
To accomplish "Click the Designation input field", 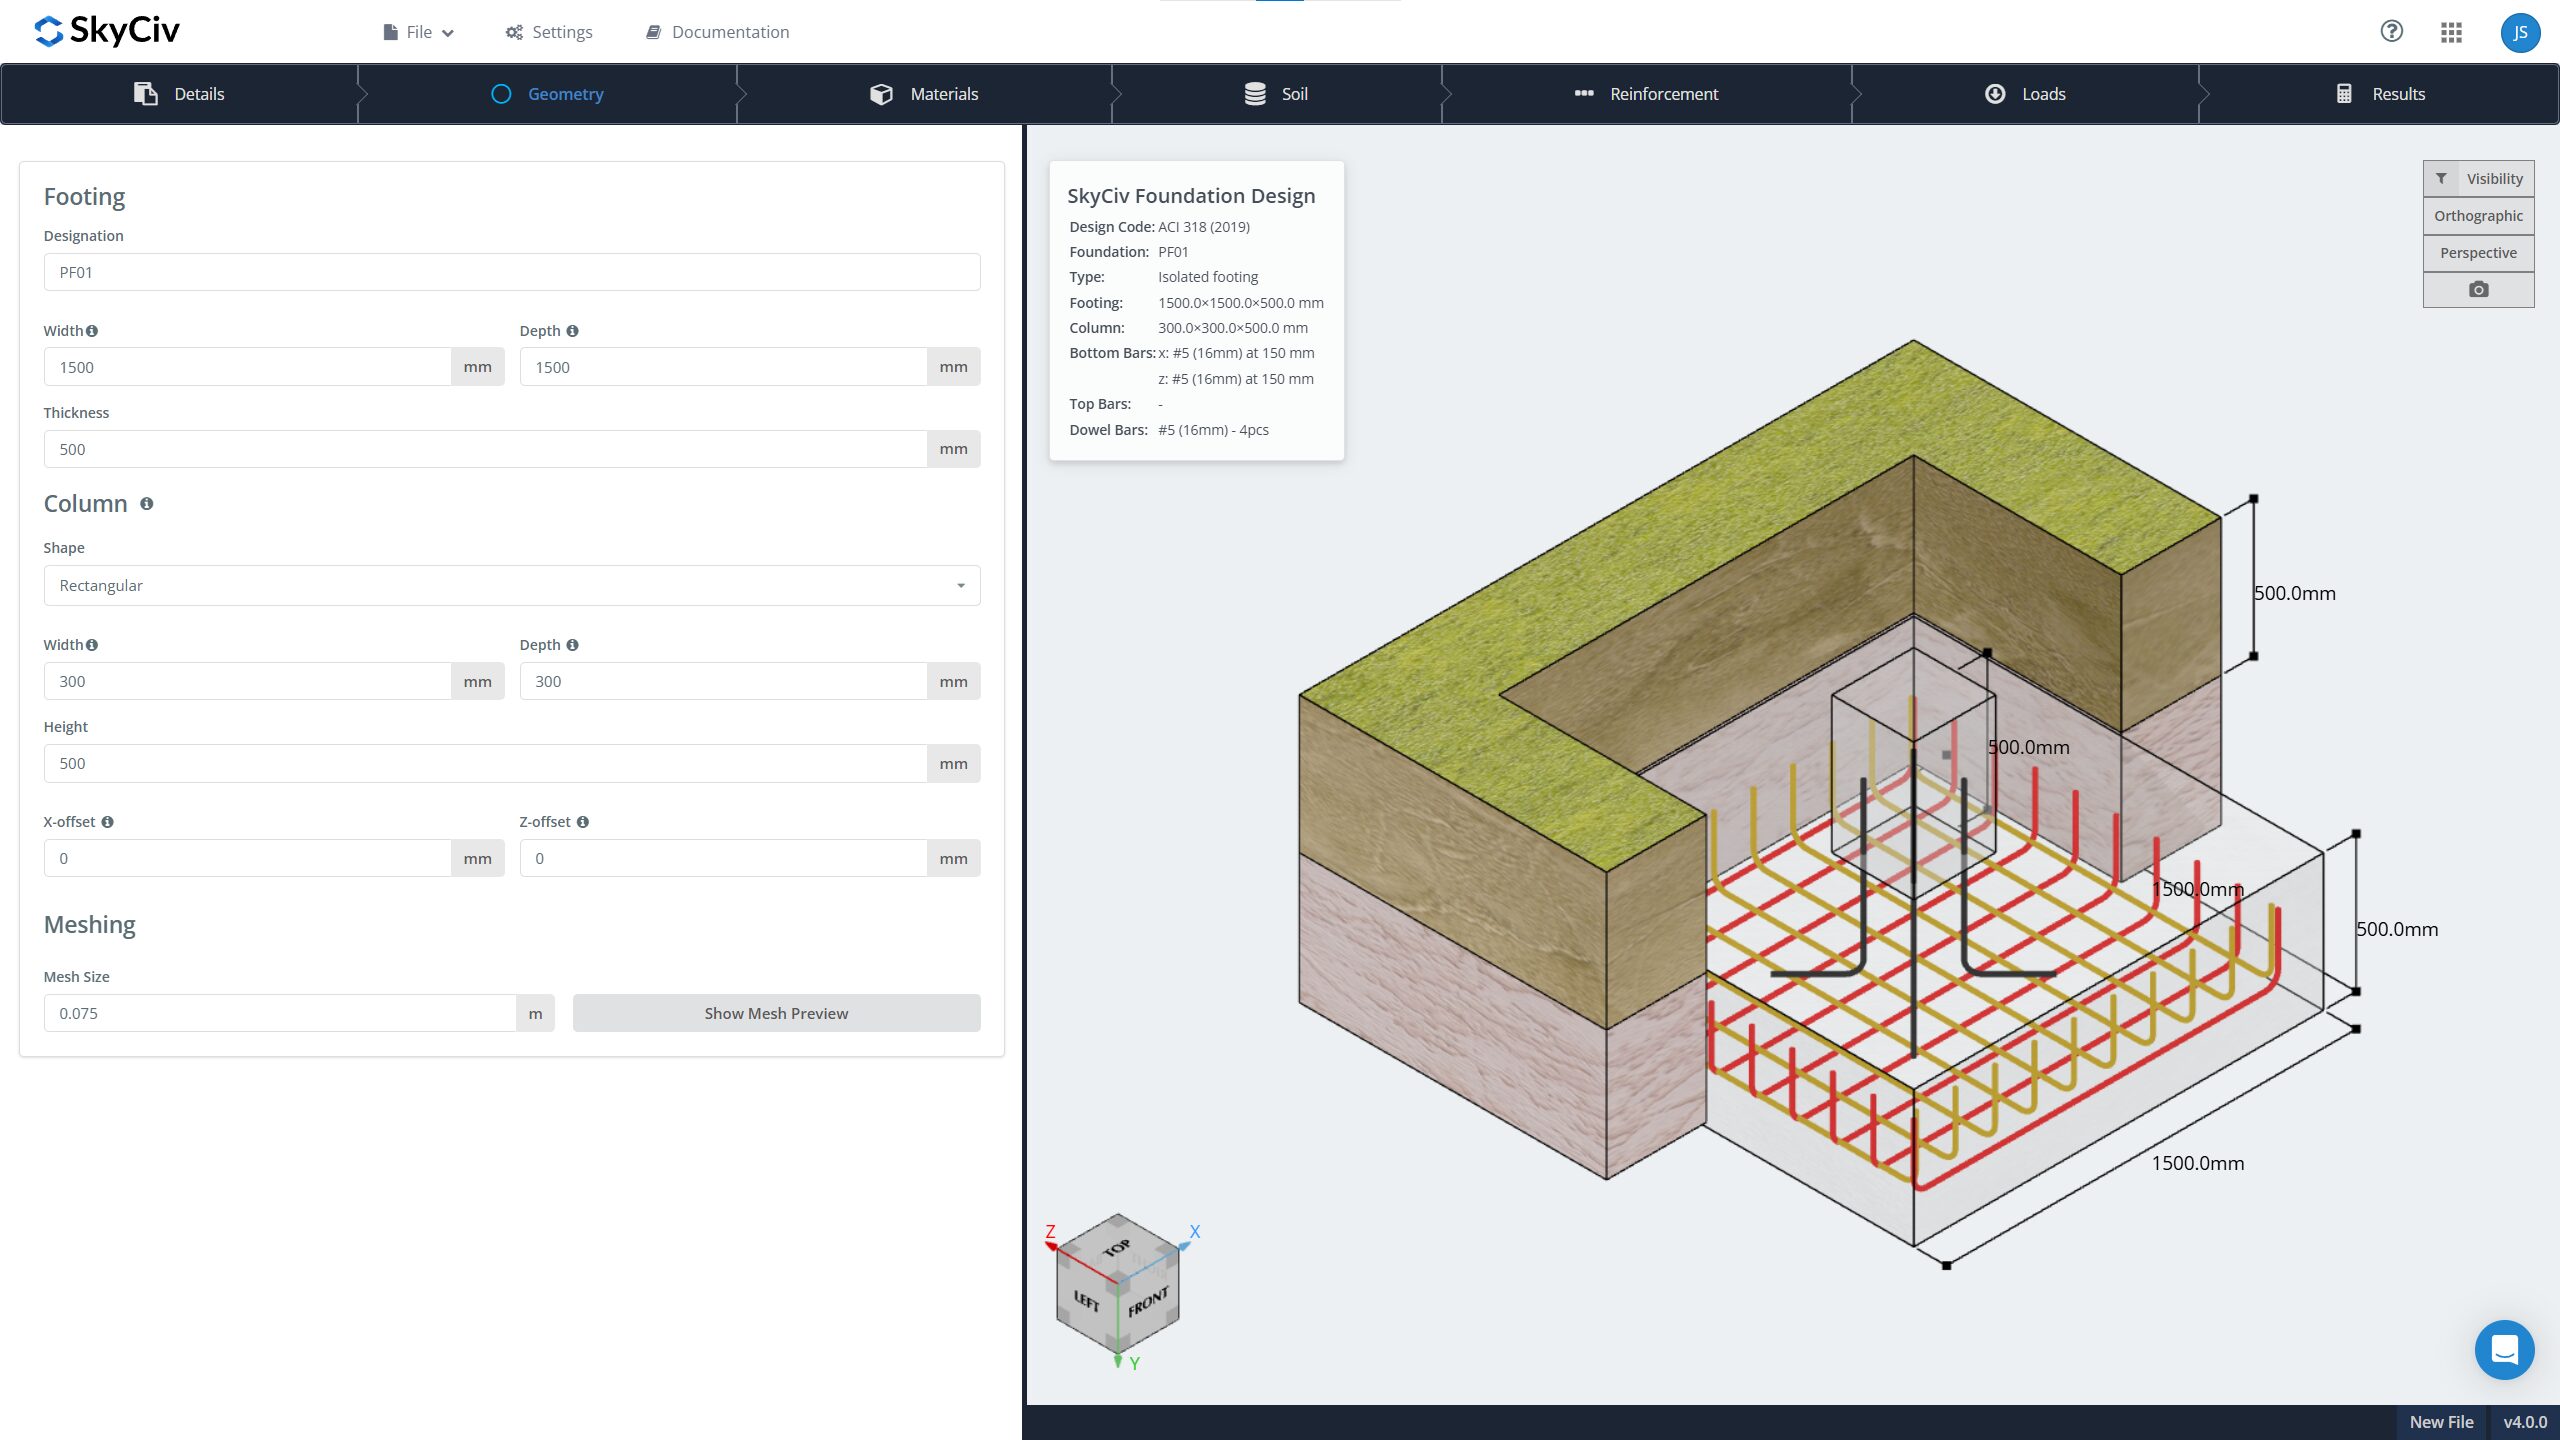I will tap(512, 272).
